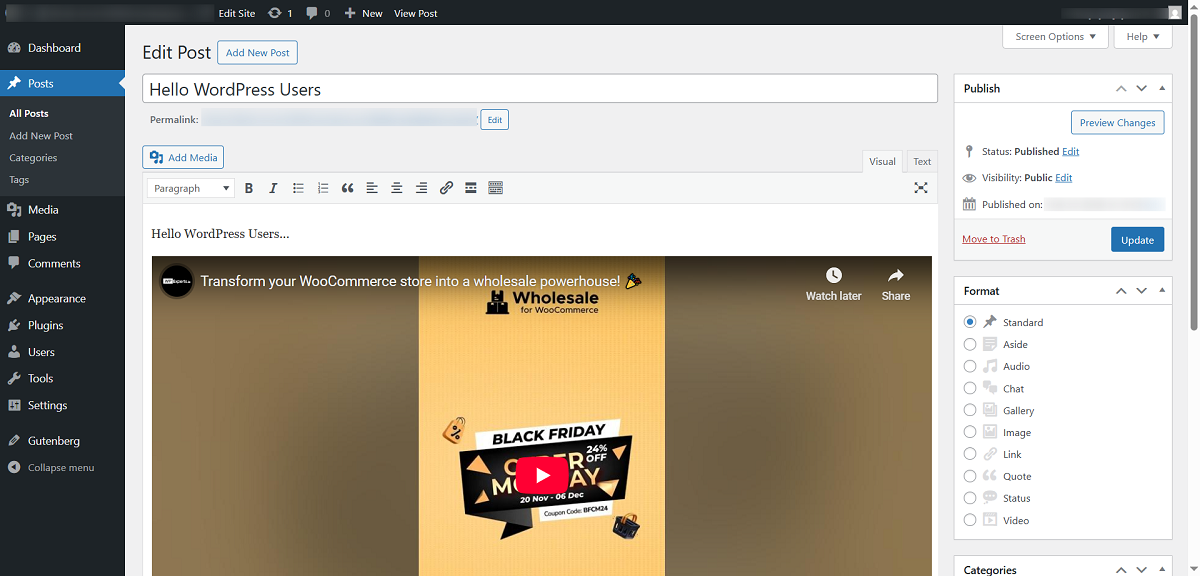The image size is (1200, 576).
Task: Open the Paragraph style dropdown
Action: 190,187
